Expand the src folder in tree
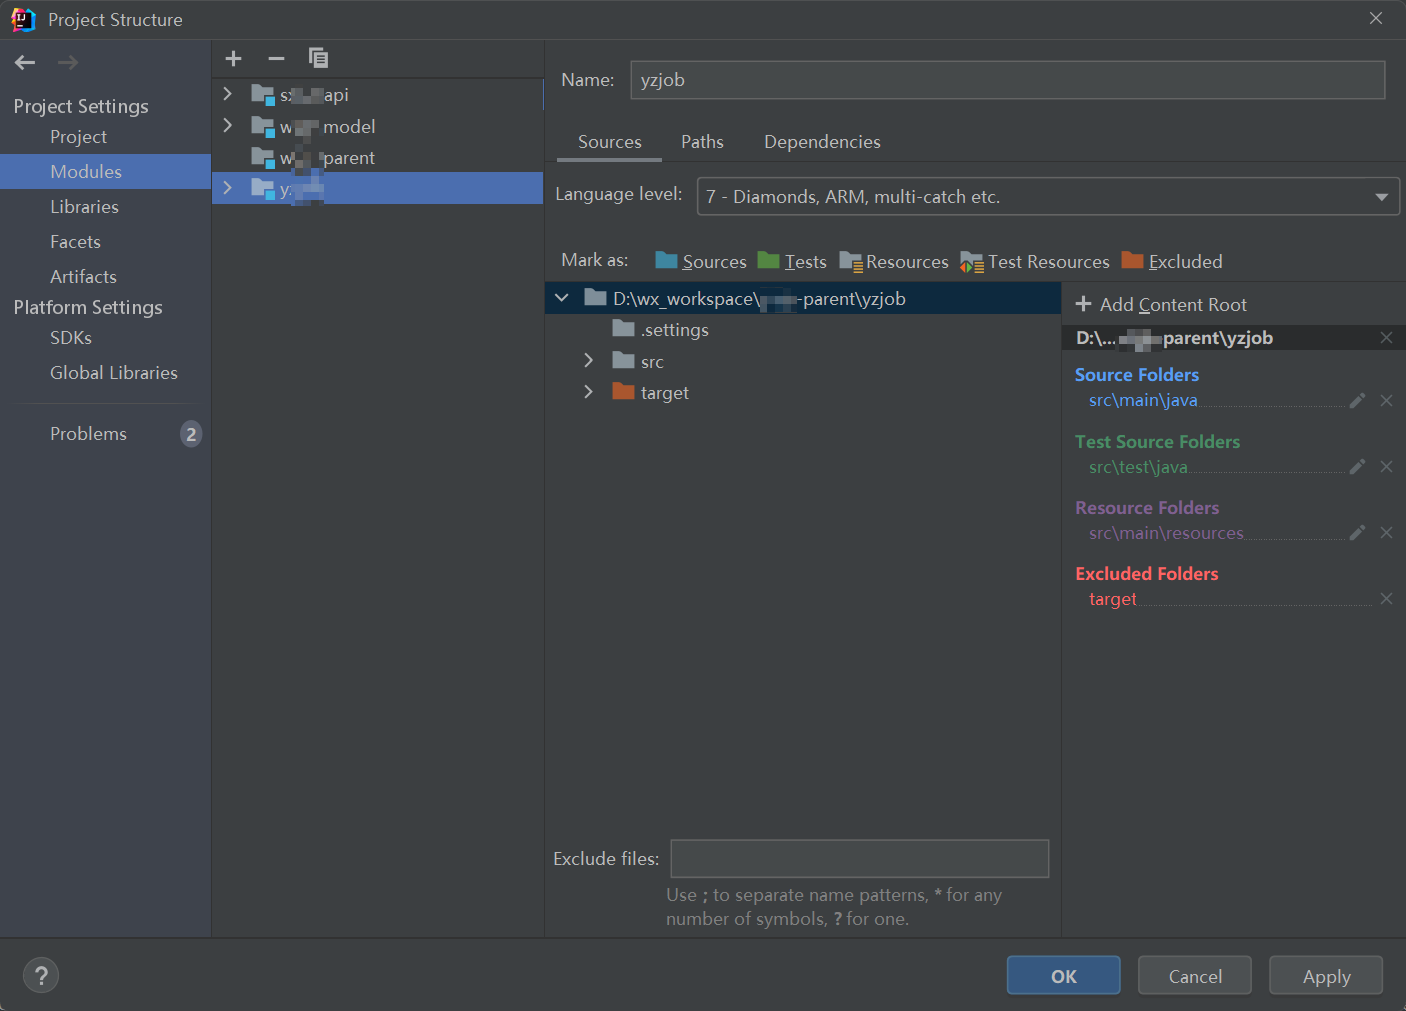The height and width of the screenshot is (1011, 1406). tap(588, 360)
